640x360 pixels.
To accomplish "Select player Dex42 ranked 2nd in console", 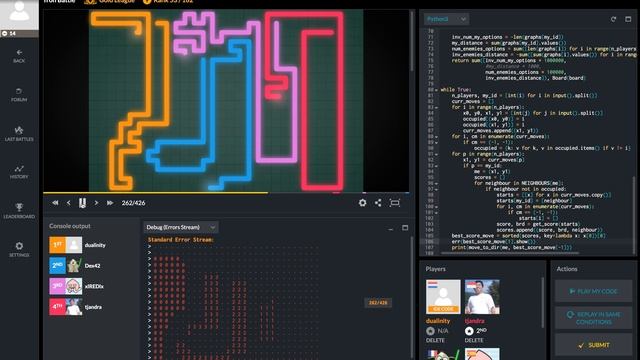I will [x=75, y=266].
